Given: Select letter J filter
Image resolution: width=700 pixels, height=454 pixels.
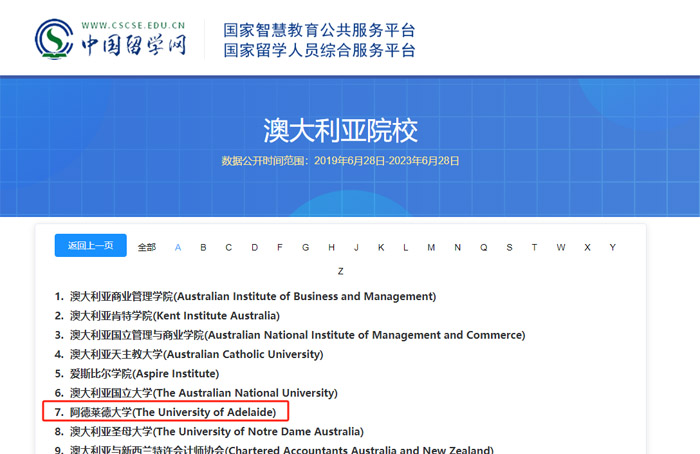Looking at the screenshot, I should [x=356, y=247].
